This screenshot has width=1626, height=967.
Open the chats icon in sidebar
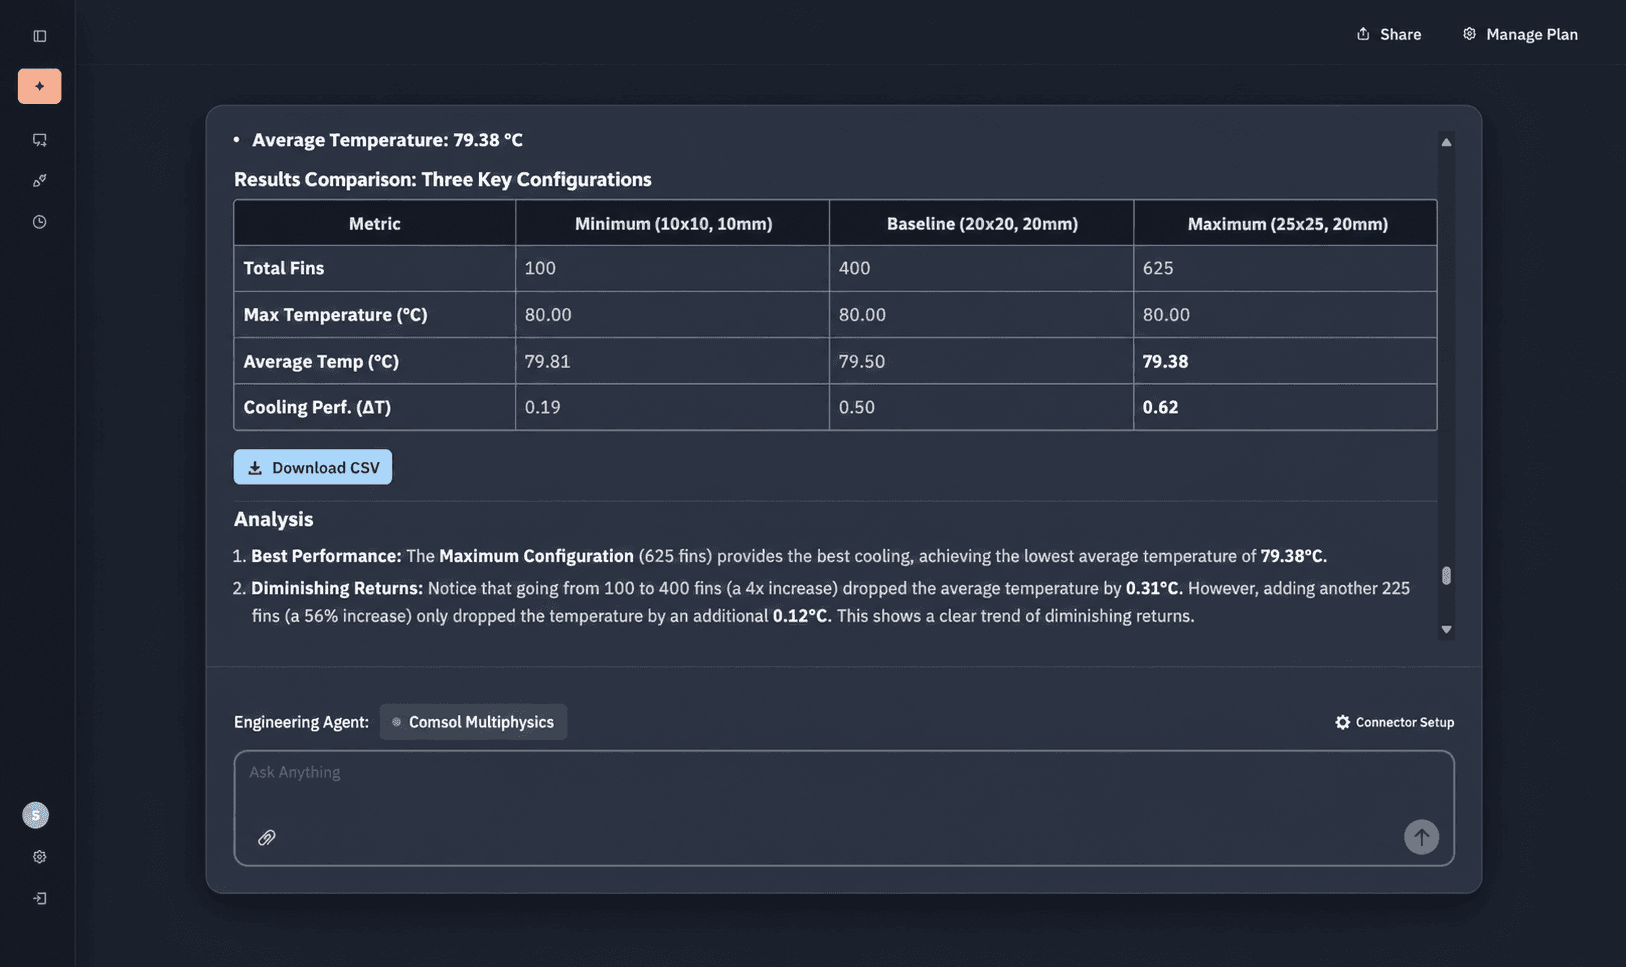click(x=40, y=140)
